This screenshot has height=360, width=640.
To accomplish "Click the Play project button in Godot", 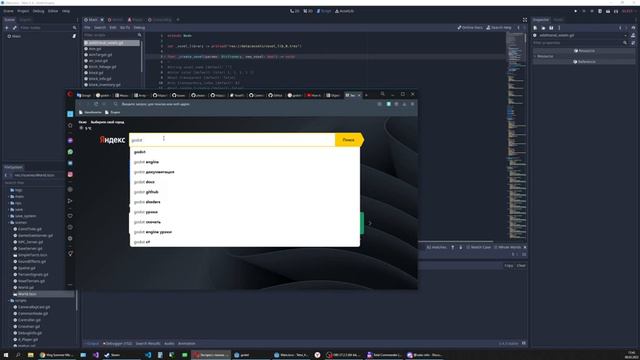I will (x=576, y=11).
